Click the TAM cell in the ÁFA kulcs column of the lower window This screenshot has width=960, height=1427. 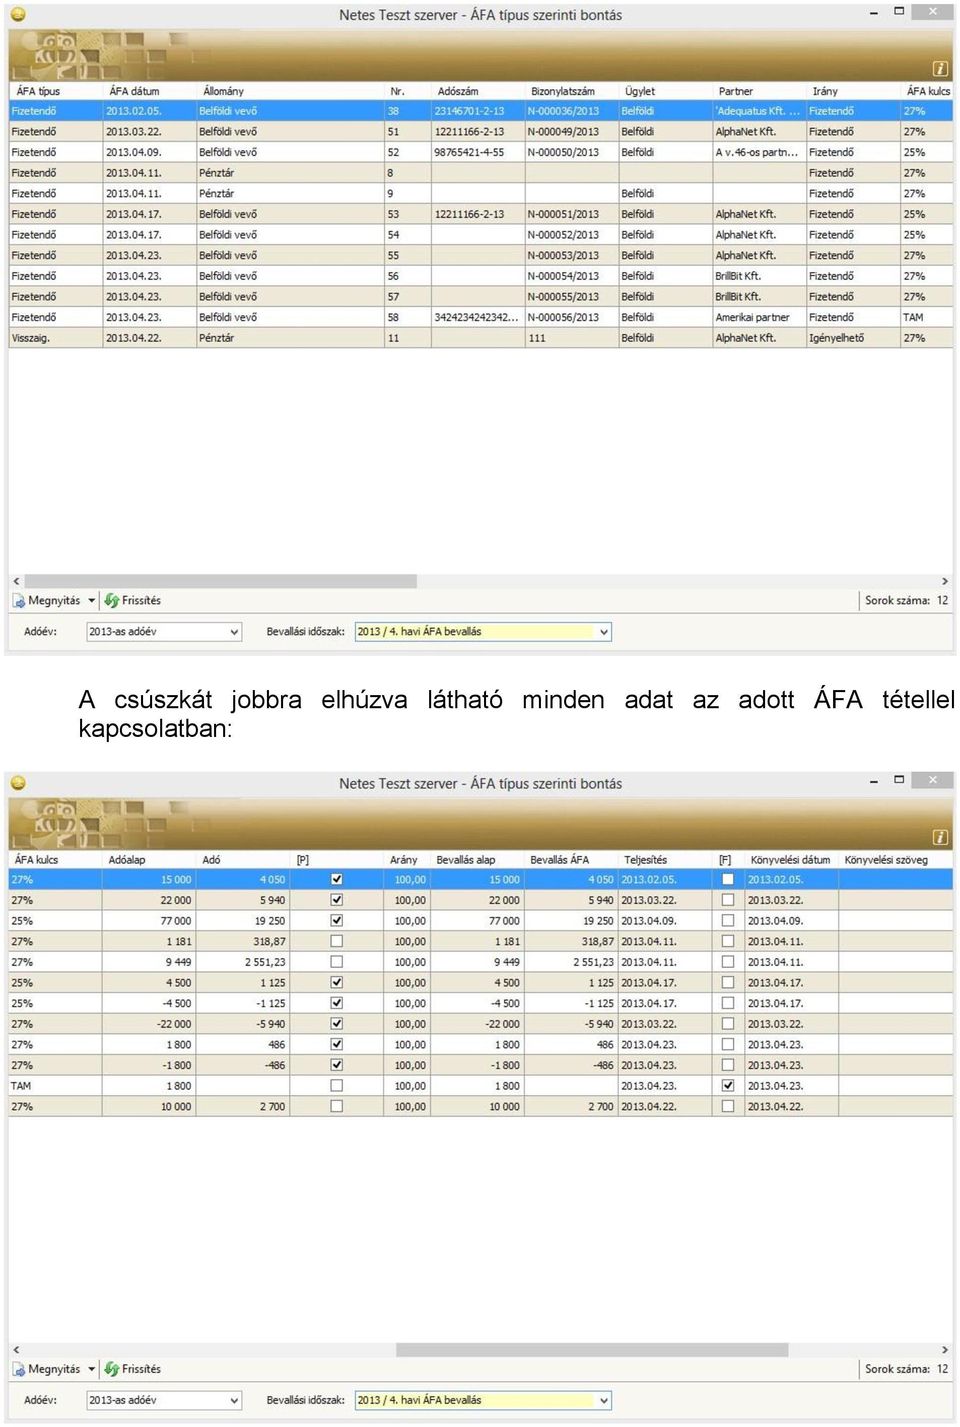[x=56, y=1086]
